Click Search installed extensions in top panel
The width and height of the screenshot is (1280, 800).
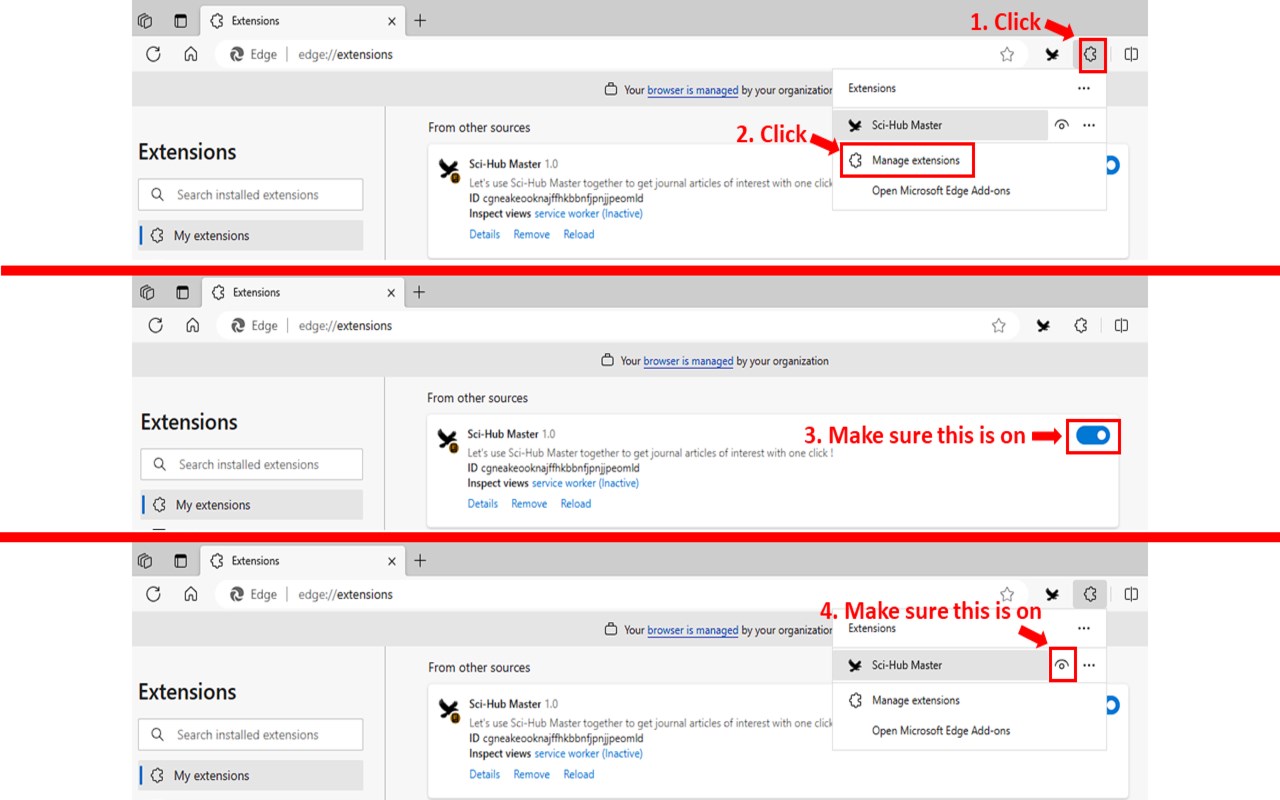[250, 195]
